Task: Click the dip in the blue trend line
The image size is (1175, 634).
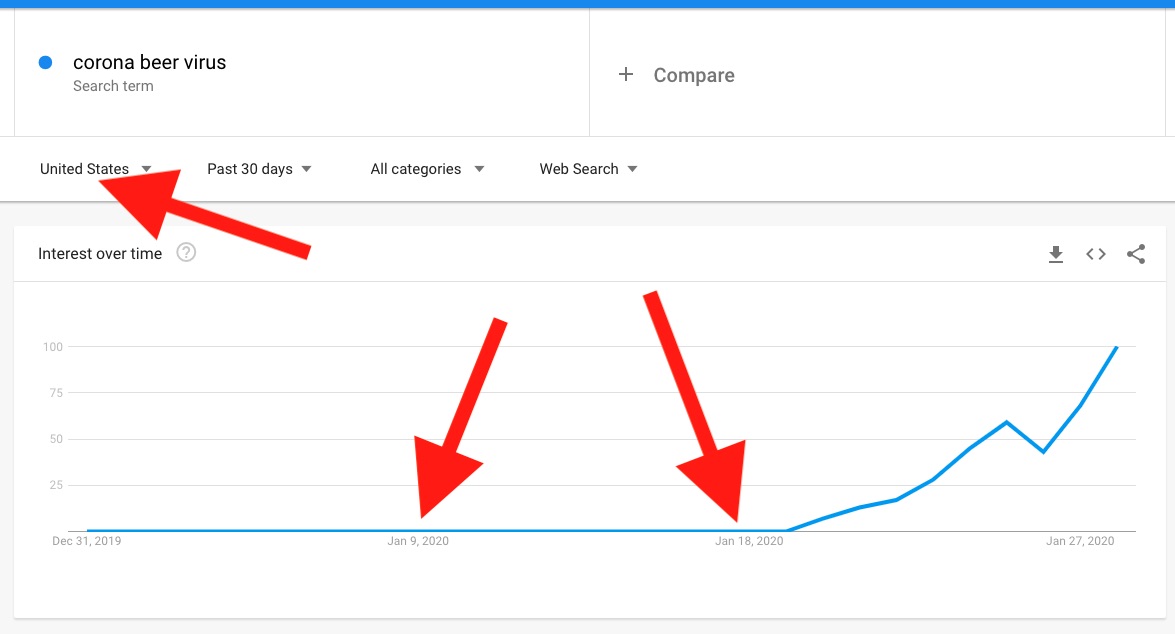Action: coord(1043,451)
